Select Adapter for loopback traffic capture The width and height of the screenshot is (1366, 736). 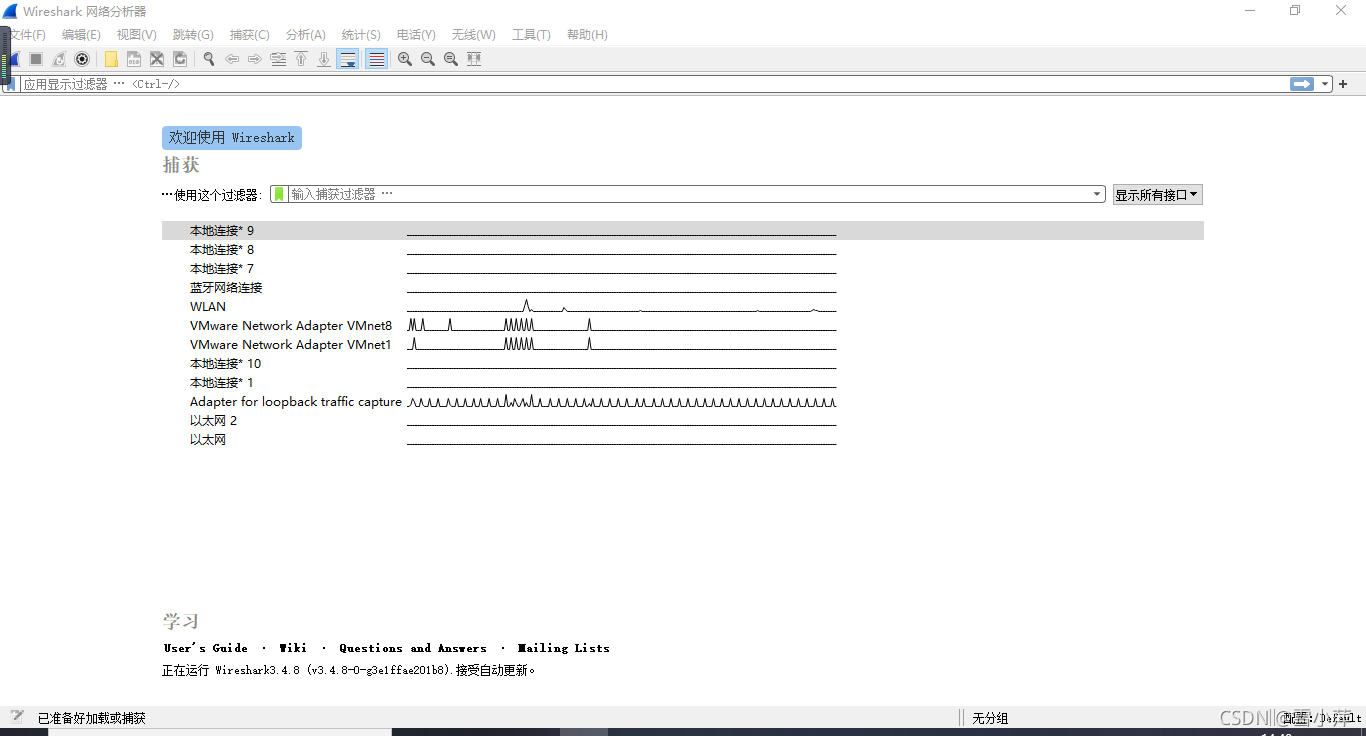[x=683, y=402]
